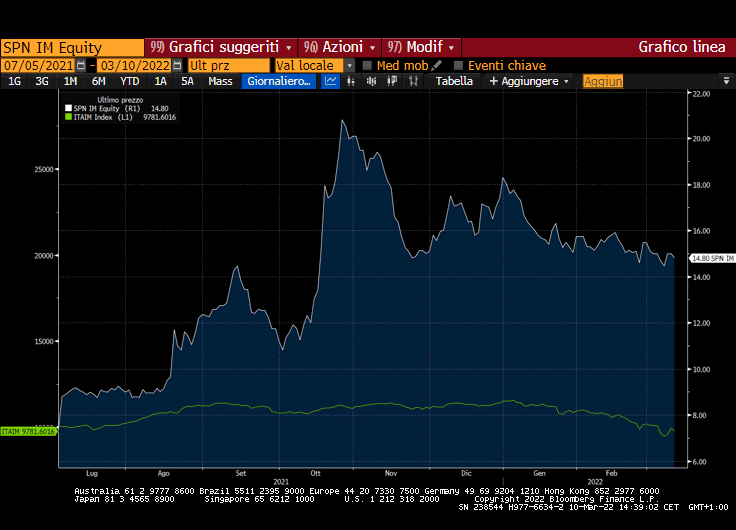
Task: Click the SPN IM Equity ticker field
Action: click(x=72, y=47)
